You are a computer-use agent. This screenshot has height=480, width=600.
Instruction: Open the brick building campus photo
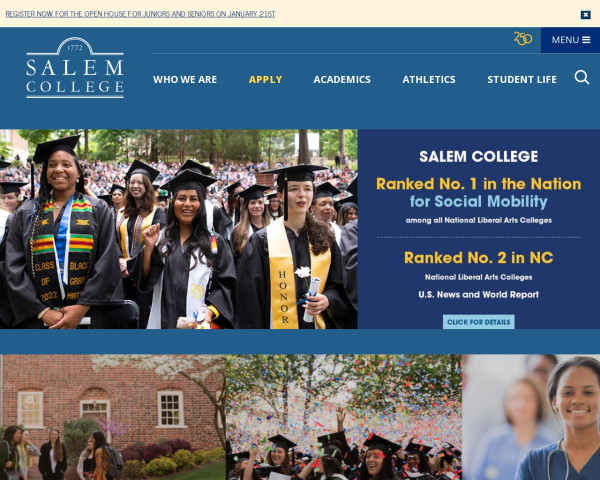point(113,417)
